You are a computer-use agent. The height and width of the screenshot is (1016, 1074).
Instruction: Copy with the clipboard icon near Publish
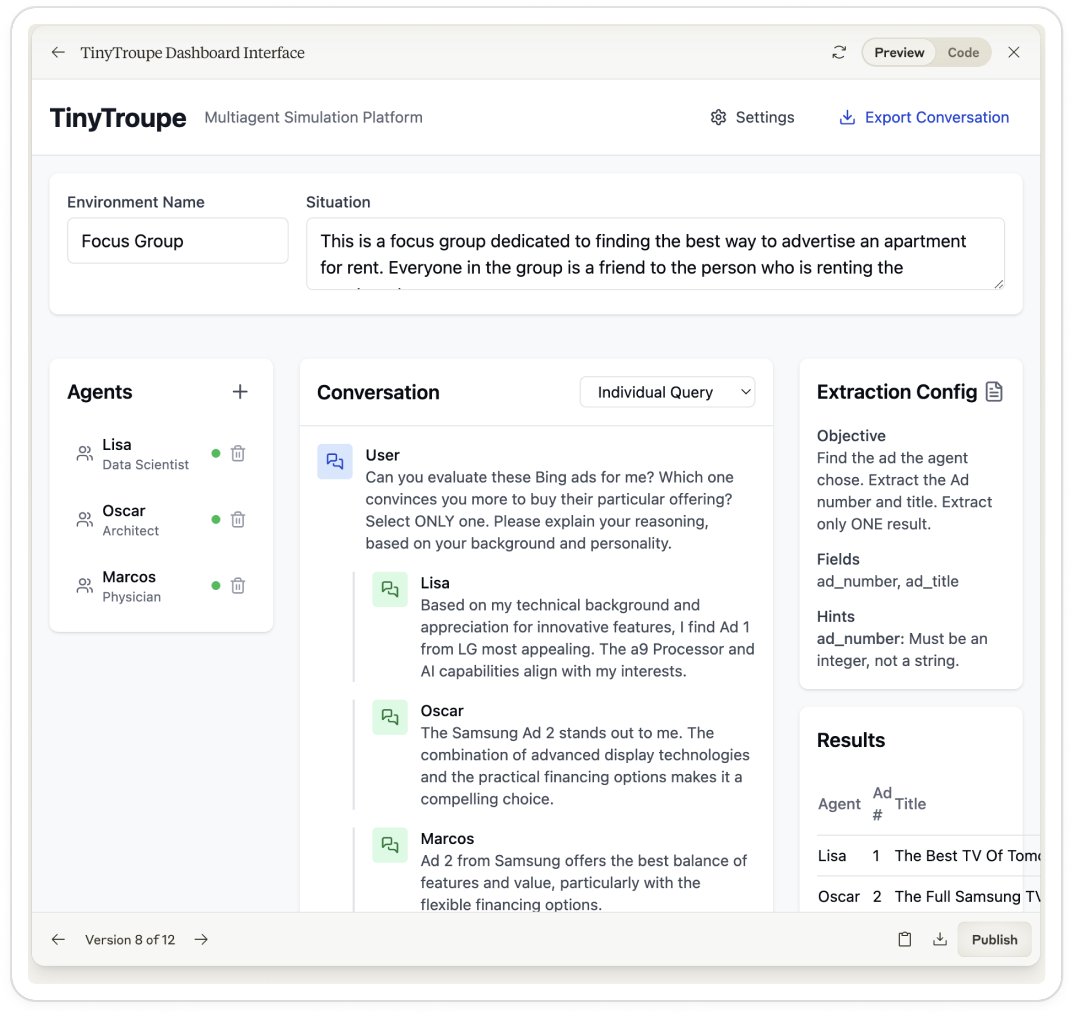point(905,939)
